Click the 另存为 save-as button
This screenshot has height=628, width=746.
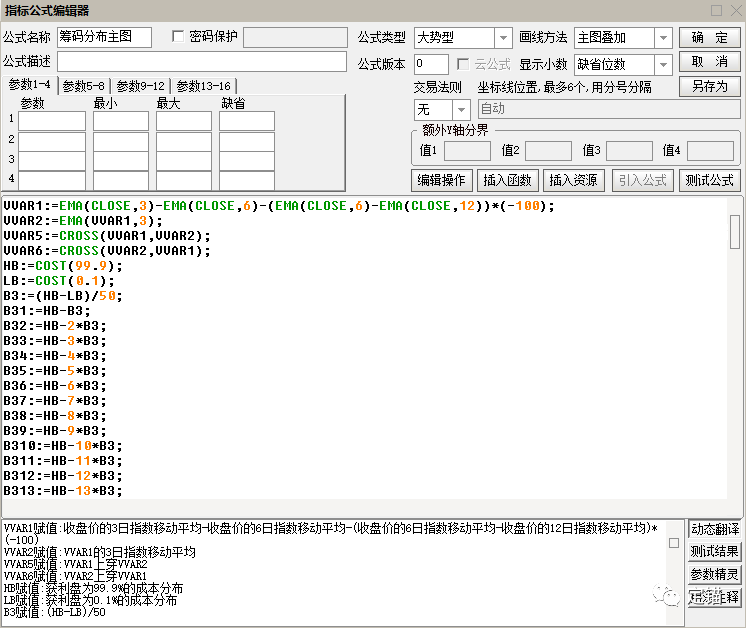(x=709, y=87)
